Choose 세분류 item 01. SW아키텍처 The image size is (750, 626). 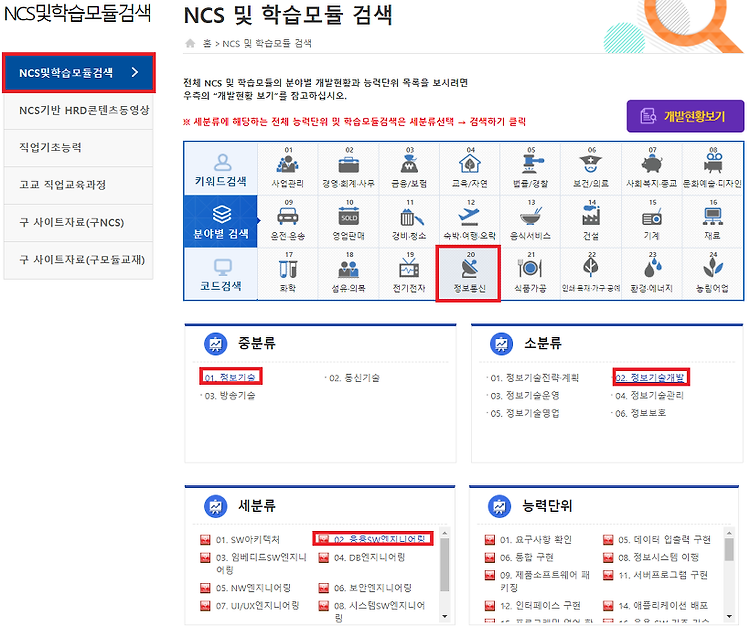(x=247, y=539)
